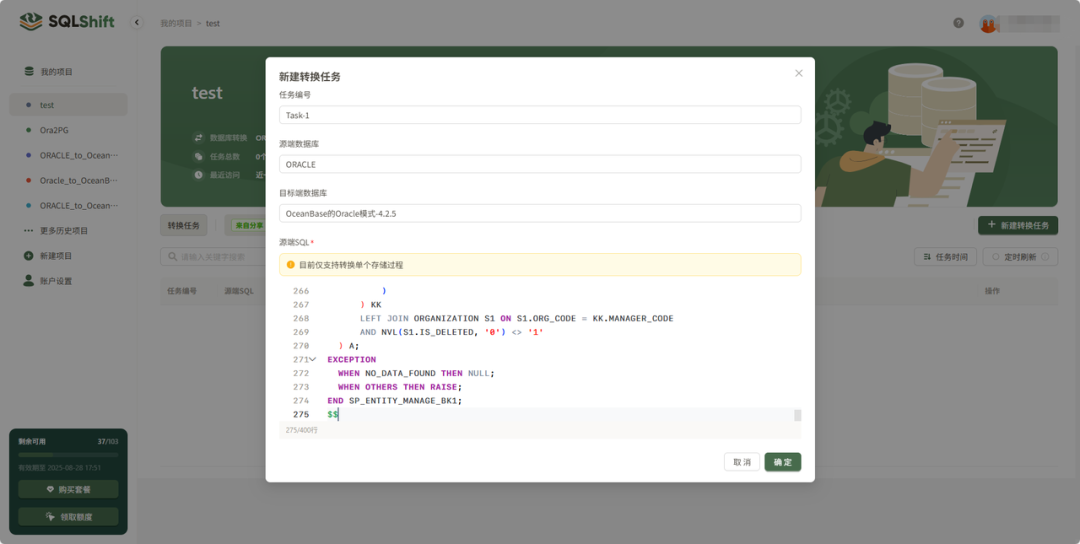Click the SQLShift logo
Screen dimensions: 1080x544
67,22
